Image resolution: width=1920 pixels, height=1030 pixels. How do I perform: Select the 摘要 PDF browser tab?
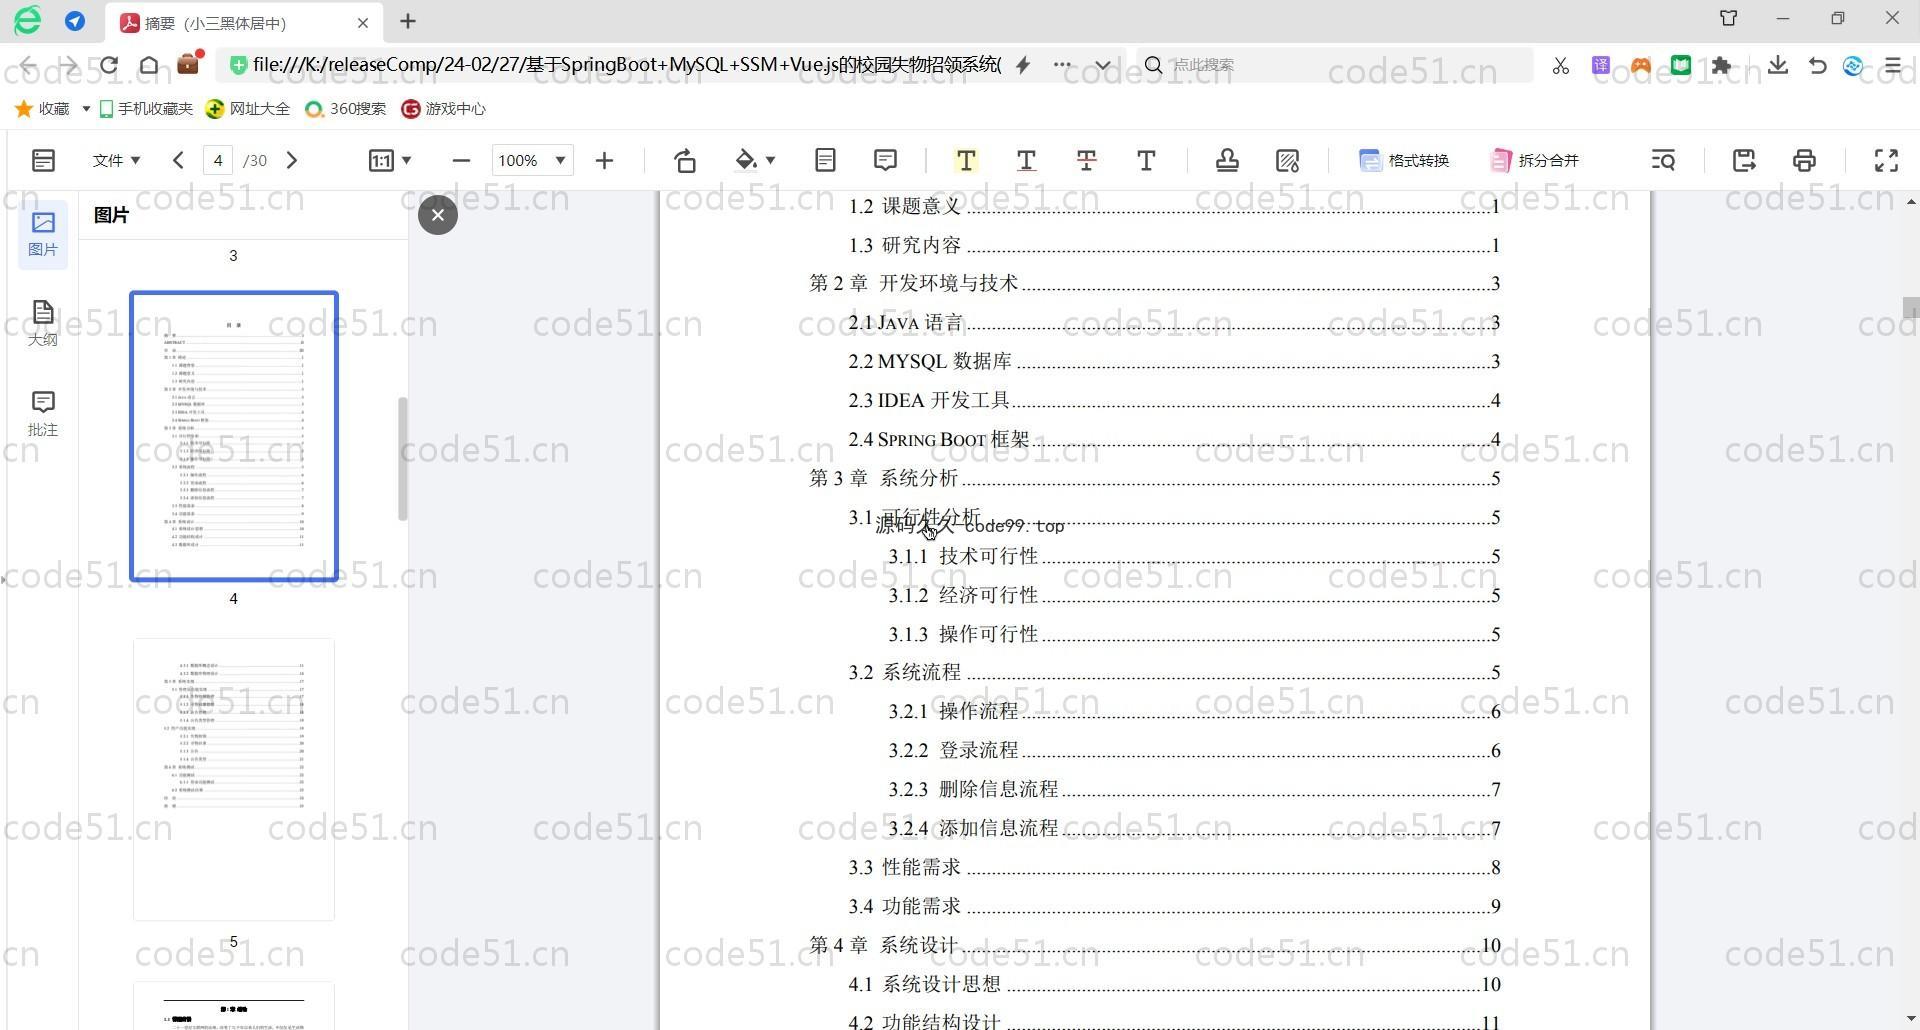coord(243,22)
